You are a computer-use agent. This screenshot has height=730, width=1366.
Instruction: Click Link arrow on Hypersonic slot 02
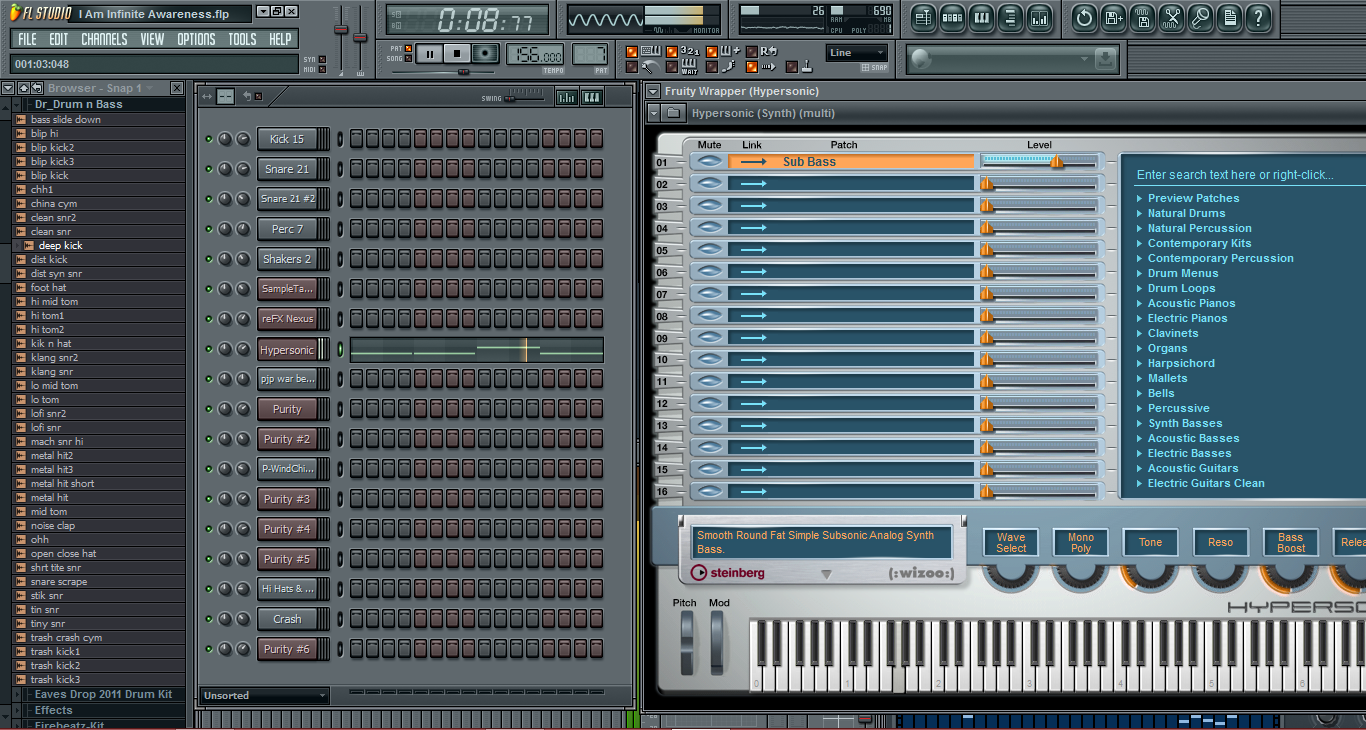pos(754,183)
